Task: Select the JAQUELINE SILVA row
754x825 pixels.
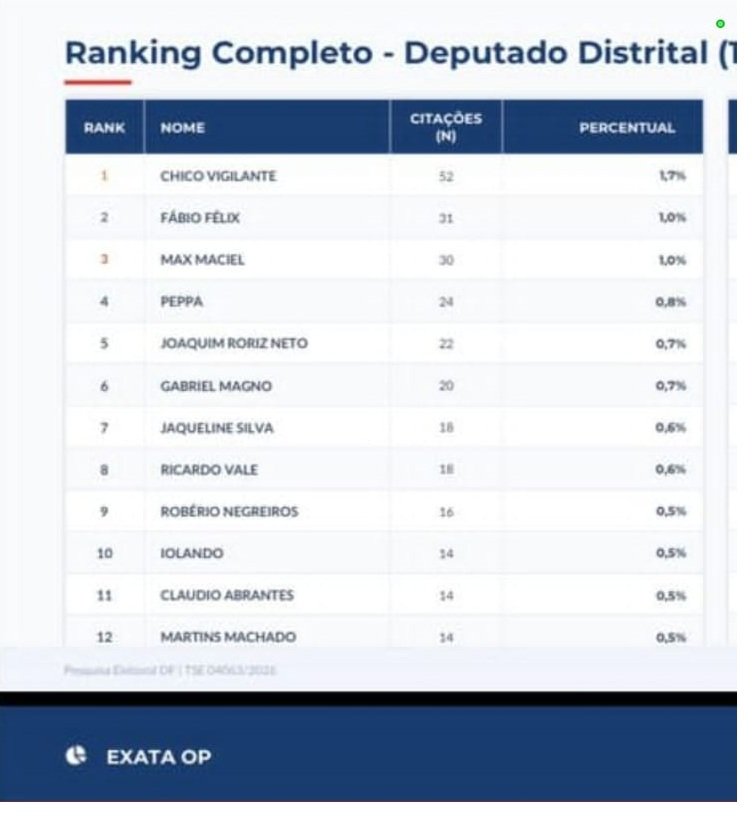Action: pos(217,428)
